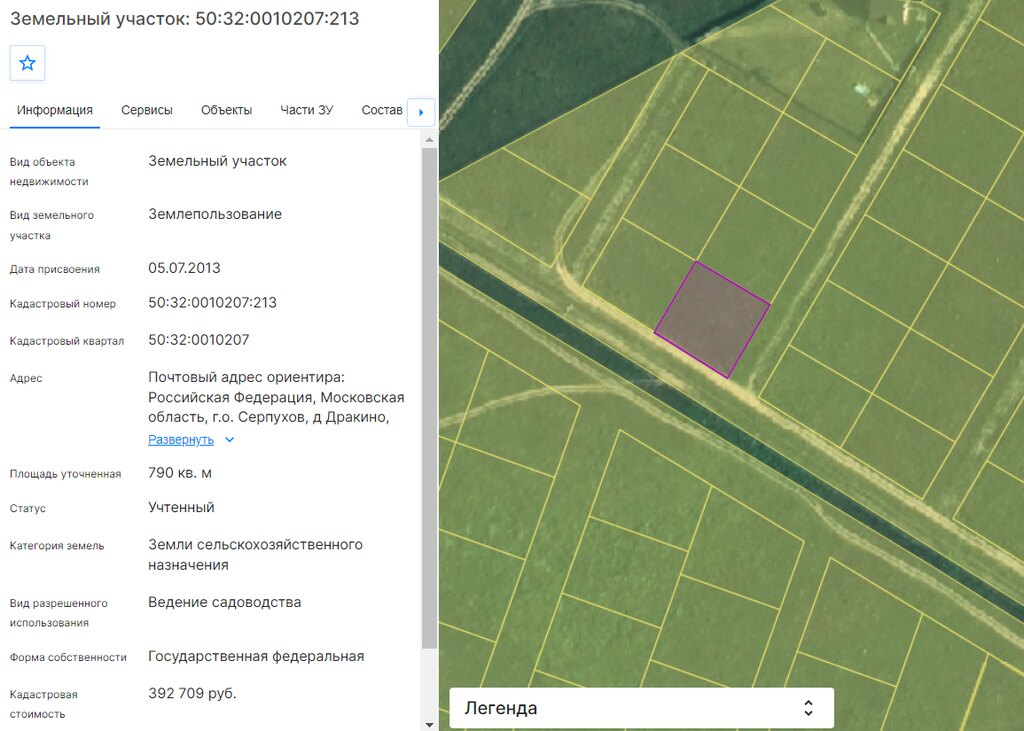Image resolution: width=1024 pixels, height=731 pixels.
Task: Add parcel to favorites with star icon
Action: point(27,63)
